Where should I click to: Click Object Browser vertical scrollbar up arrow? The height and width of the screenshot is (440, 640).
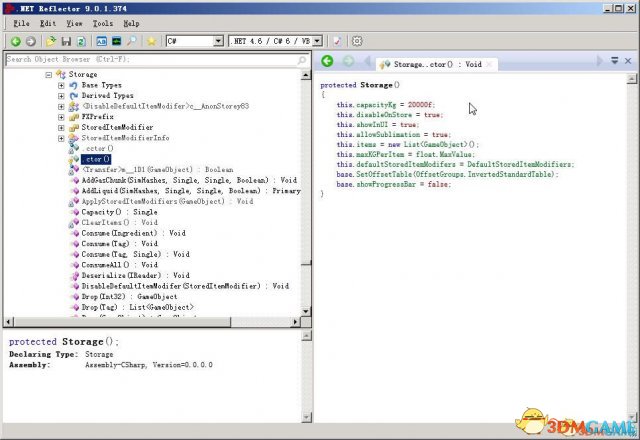click(306, 75)
